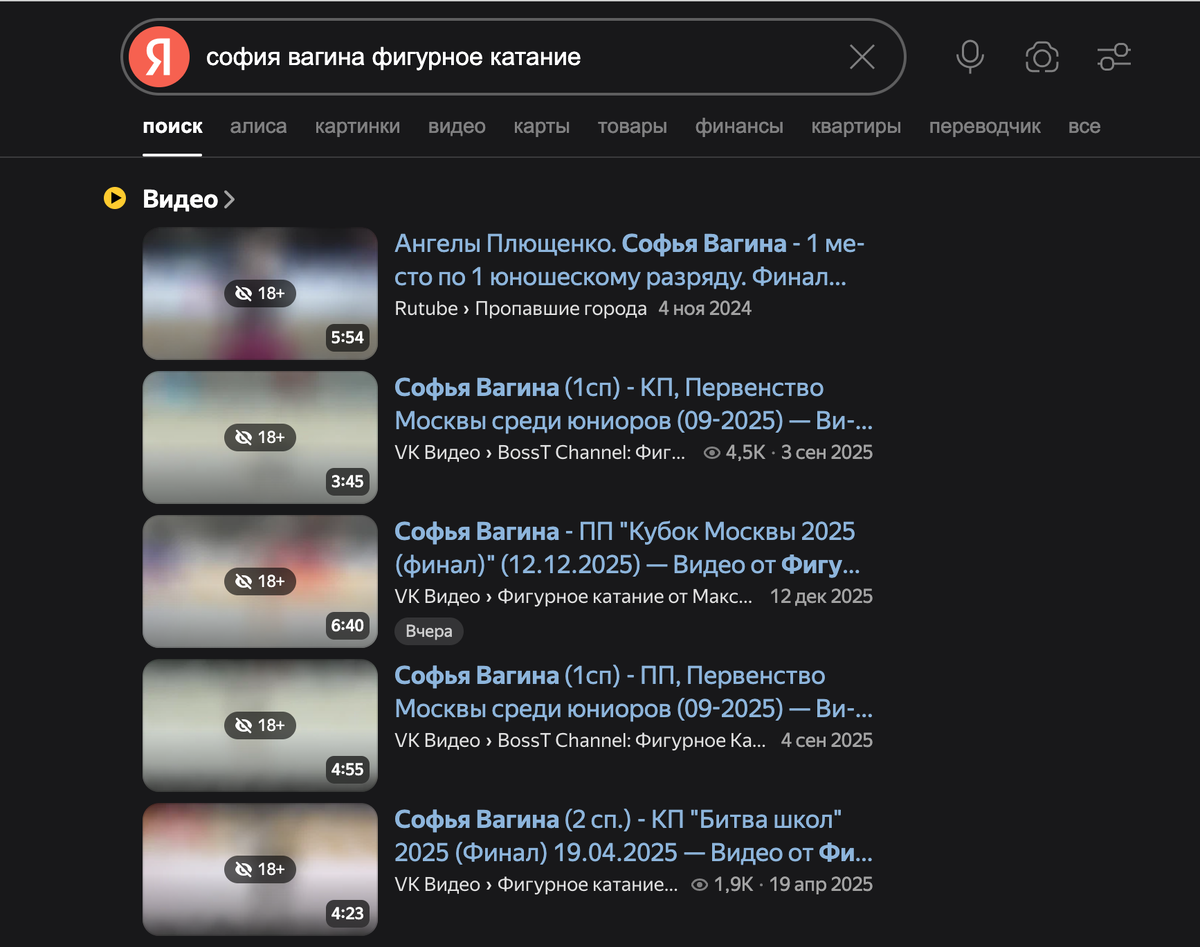Open КП Первенство Москвы video link
Viewport: 1200px width, 947px height.
tap(634, 404)
